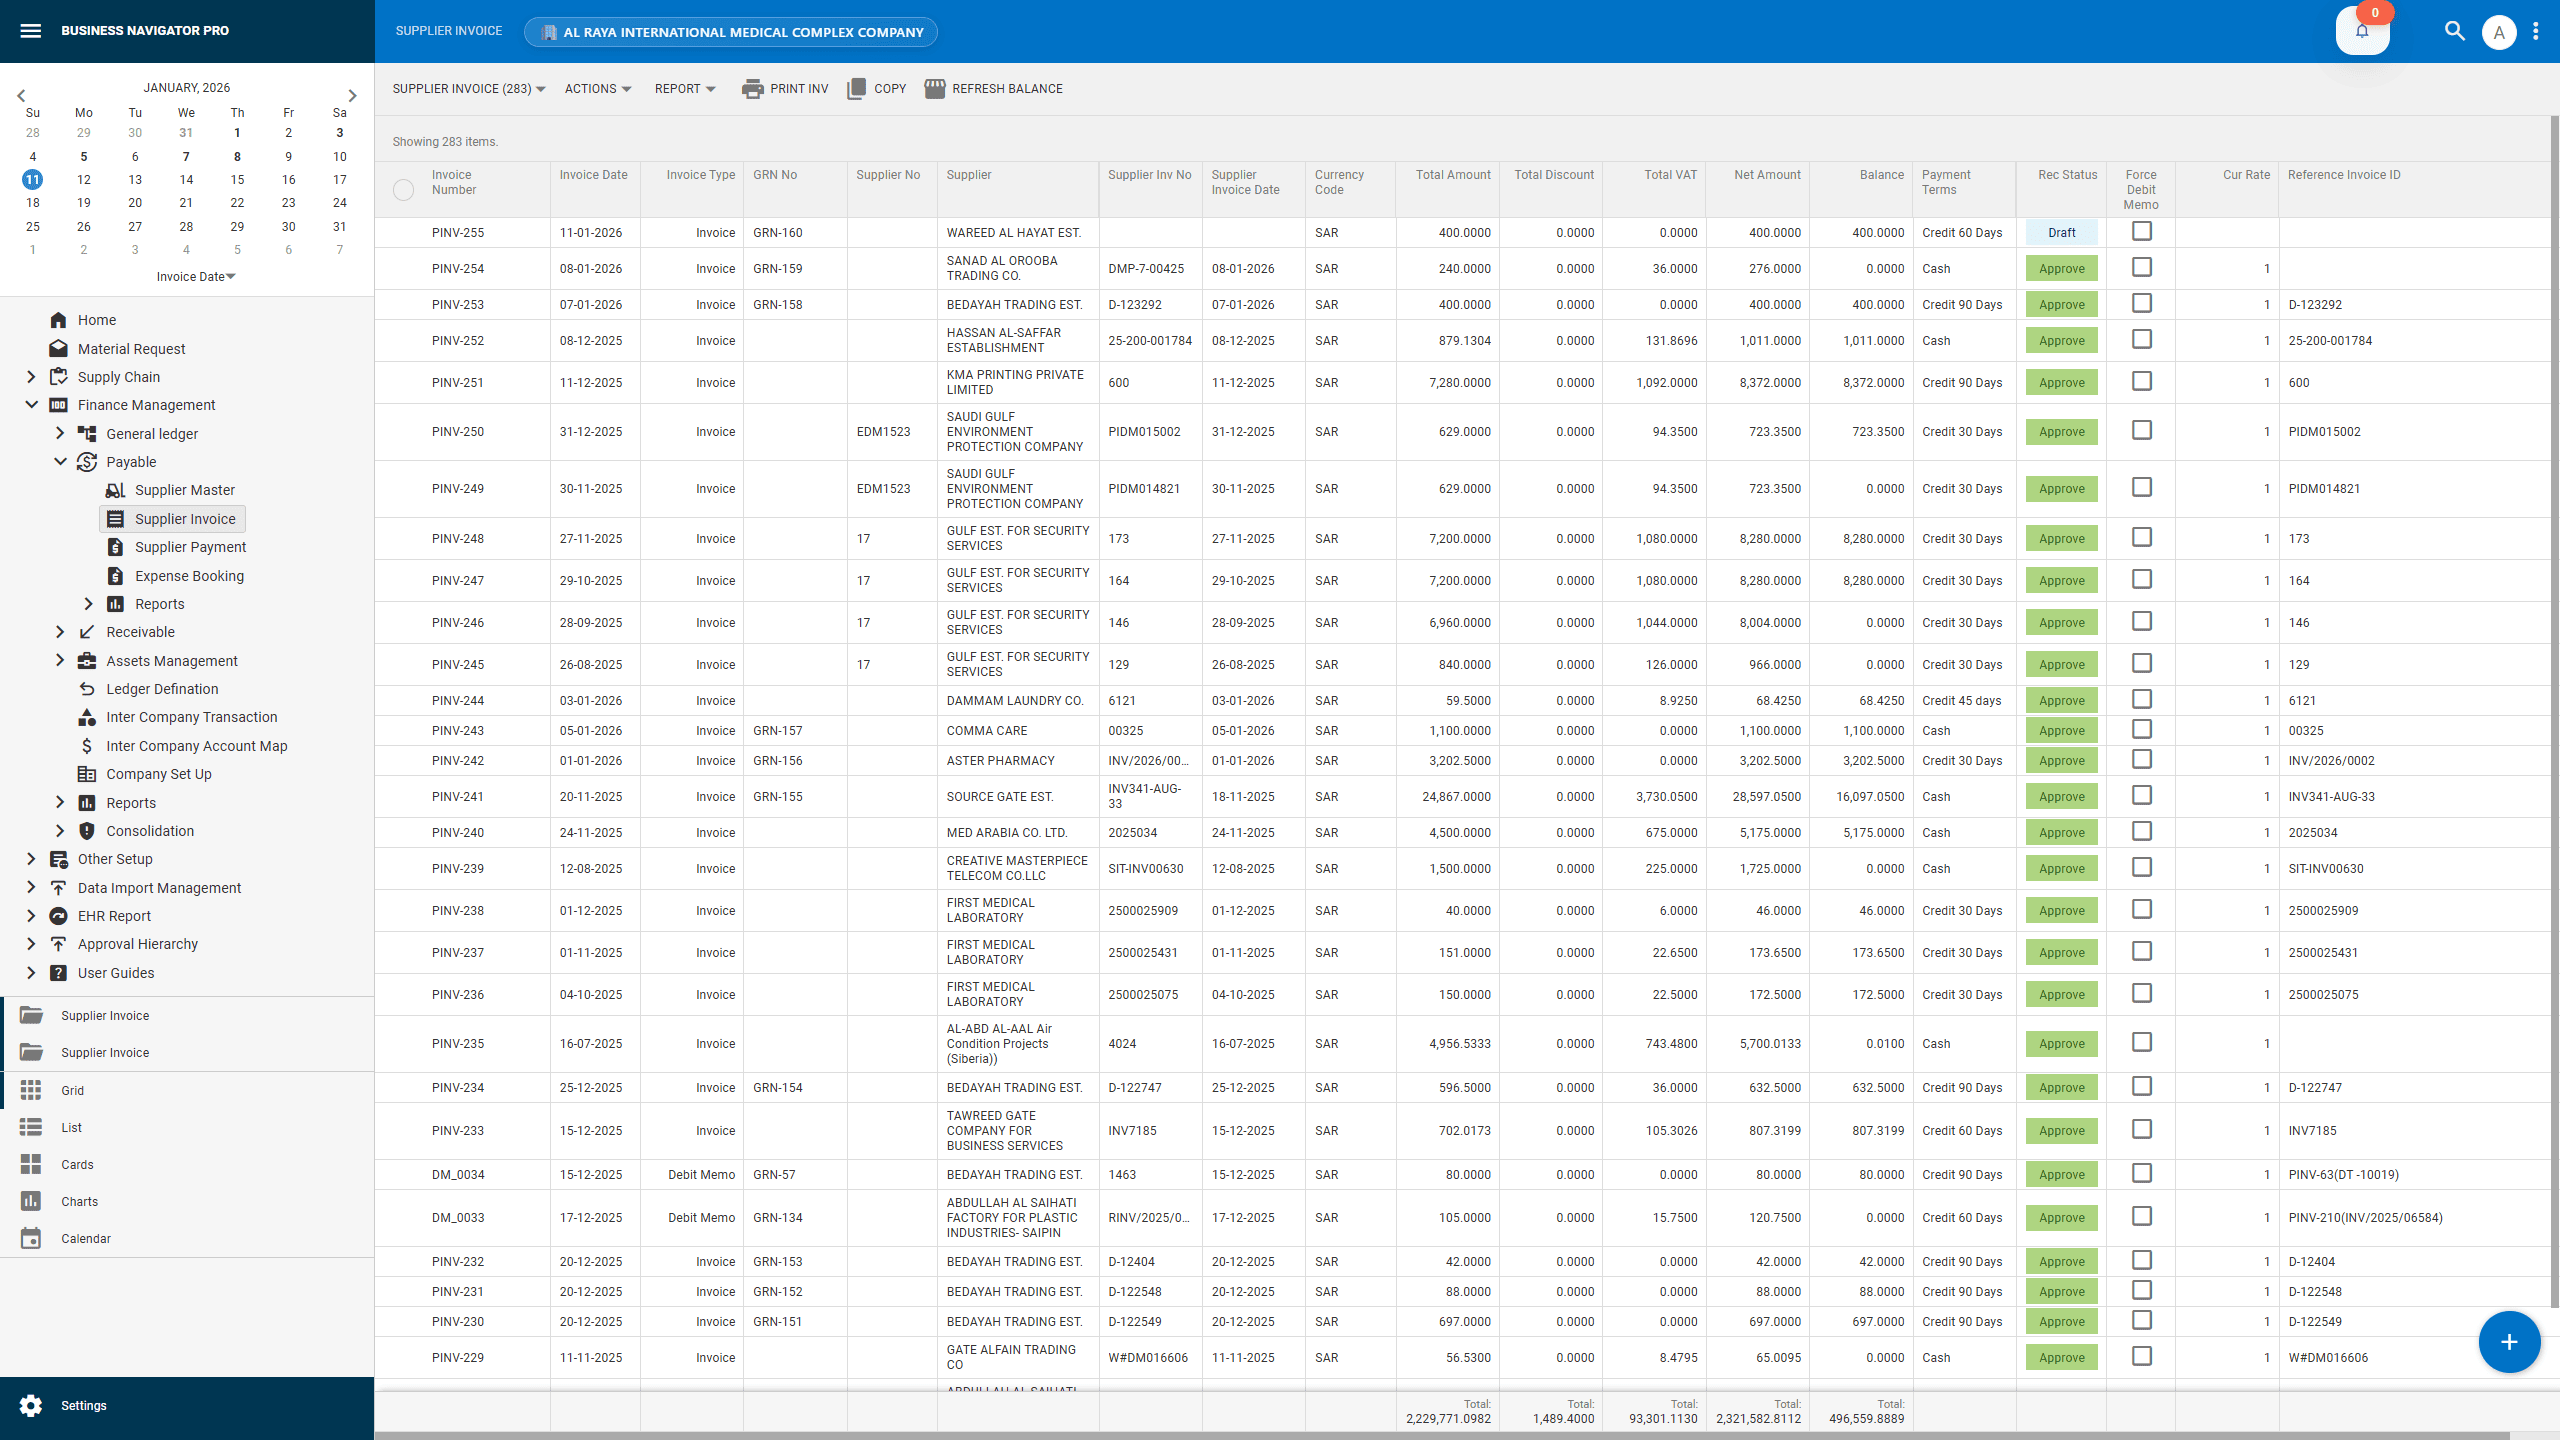
Task: Open the search icon in the top bar
Action: pyautogui.click(x=2455, y=31)
